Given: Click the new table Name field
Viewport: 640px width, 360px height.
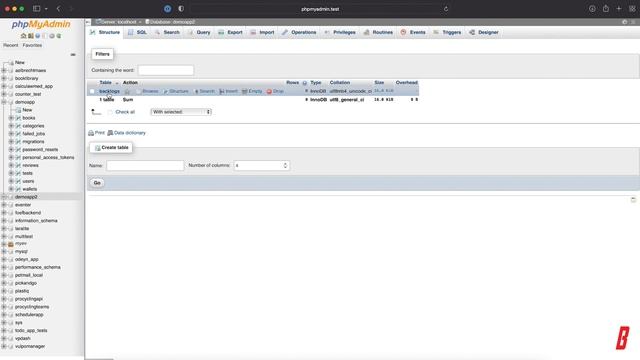Looking at the screenshot, I should pos(145,166).
